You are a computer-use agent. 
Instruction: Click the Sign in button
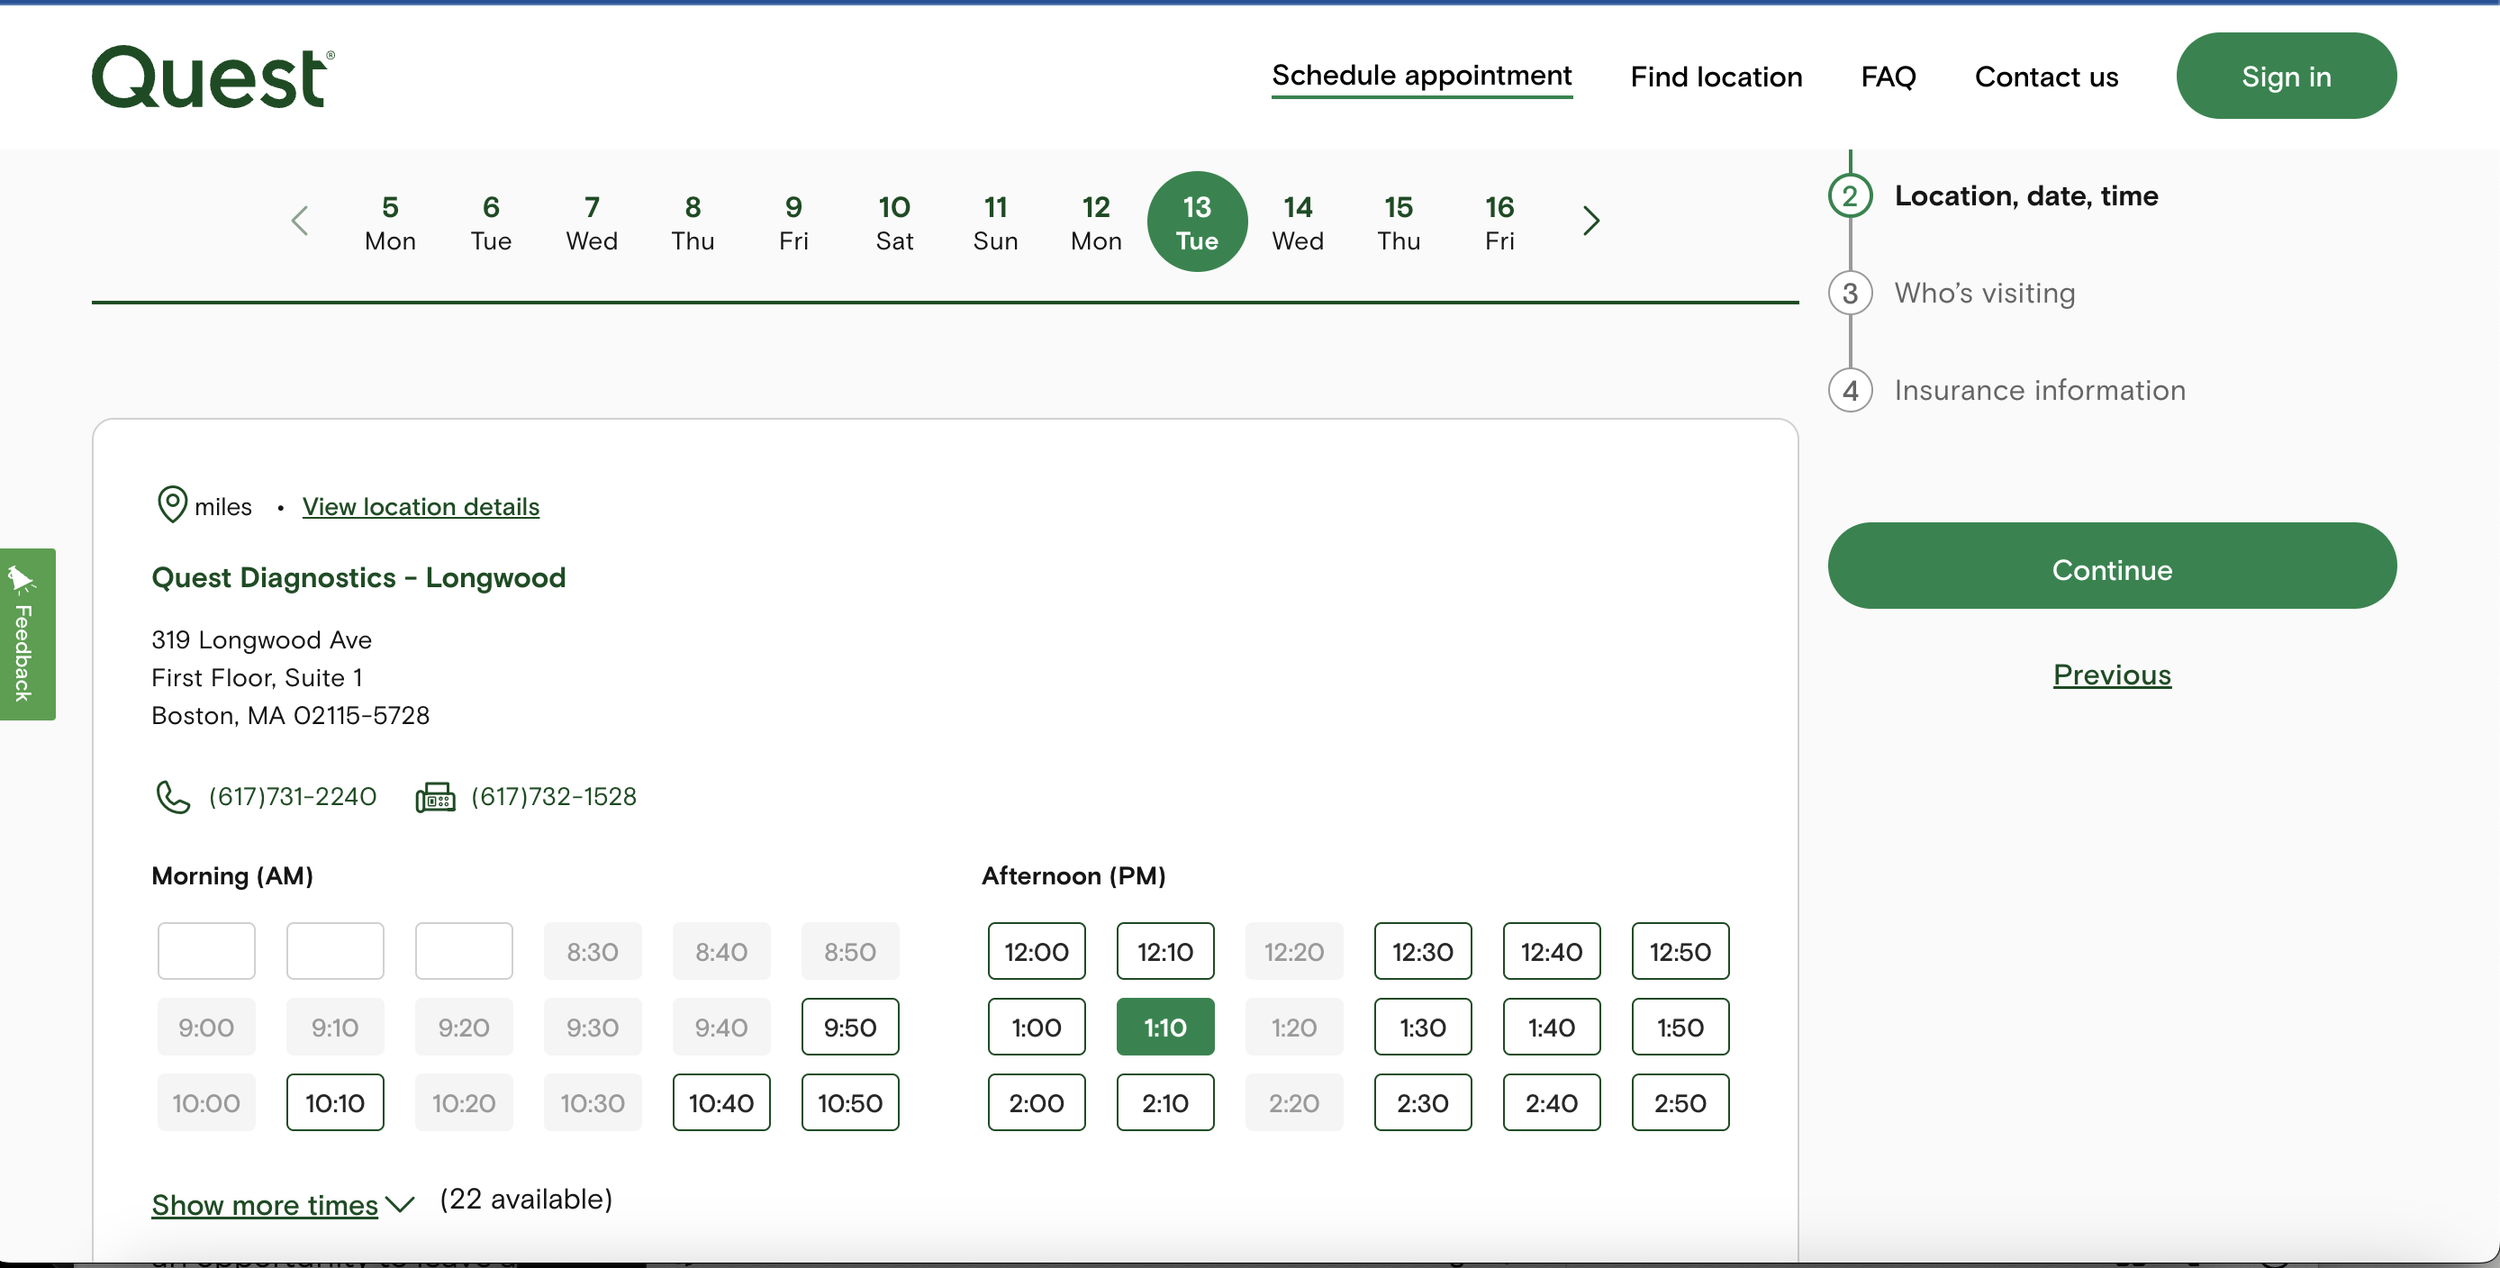tap(2285, 77)
